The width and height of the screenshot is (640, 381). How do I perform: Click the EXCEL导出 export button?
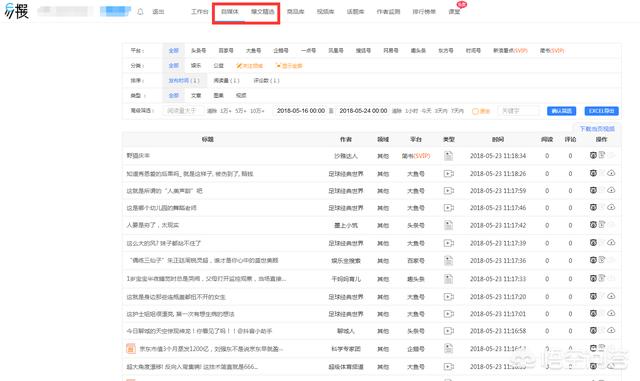click(602, 111)
